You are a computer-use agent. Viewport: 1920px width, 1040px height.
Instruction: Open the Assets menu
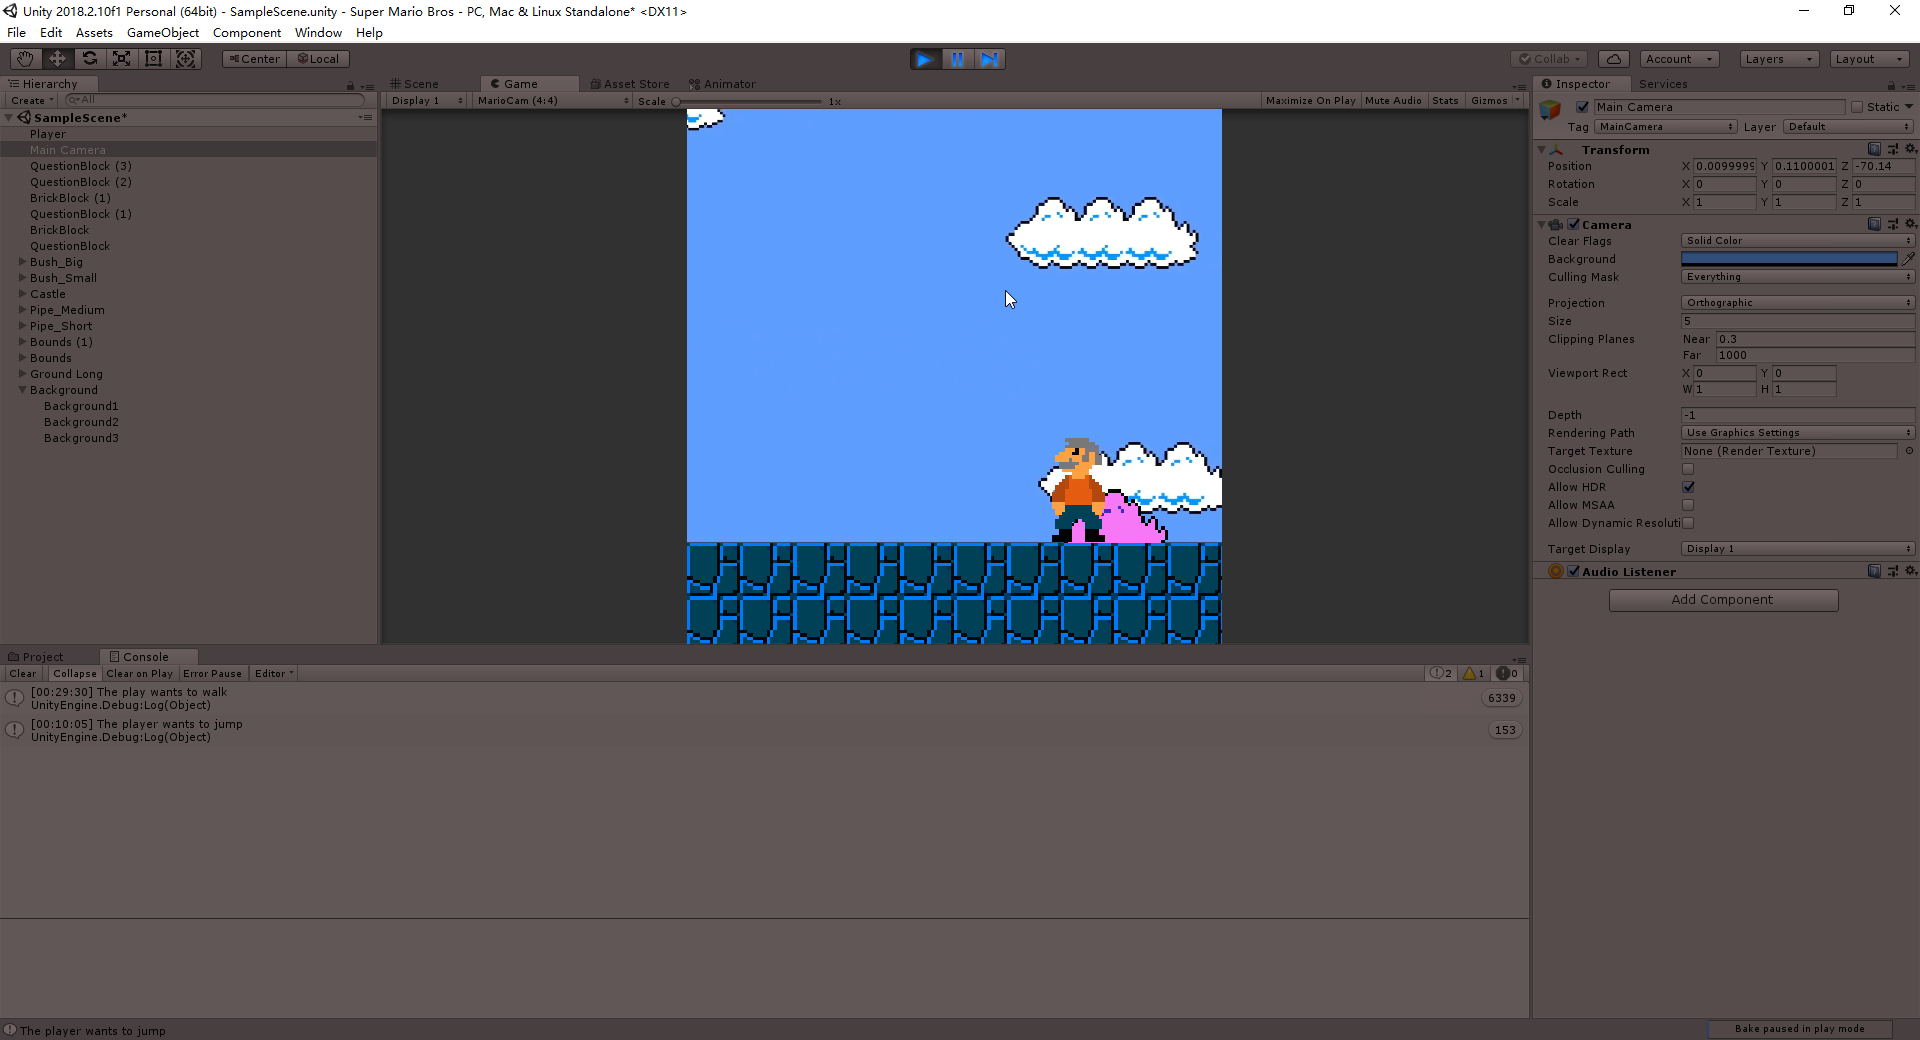(x=94, y=33)
